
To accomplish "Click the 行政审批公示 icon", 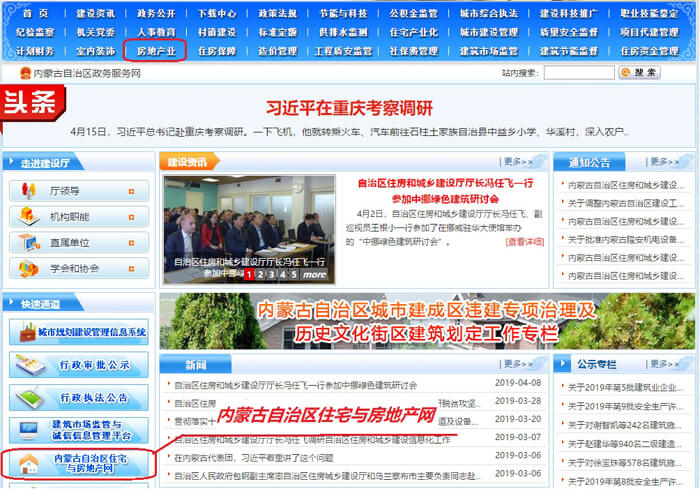I will click(x=30, y=365).
